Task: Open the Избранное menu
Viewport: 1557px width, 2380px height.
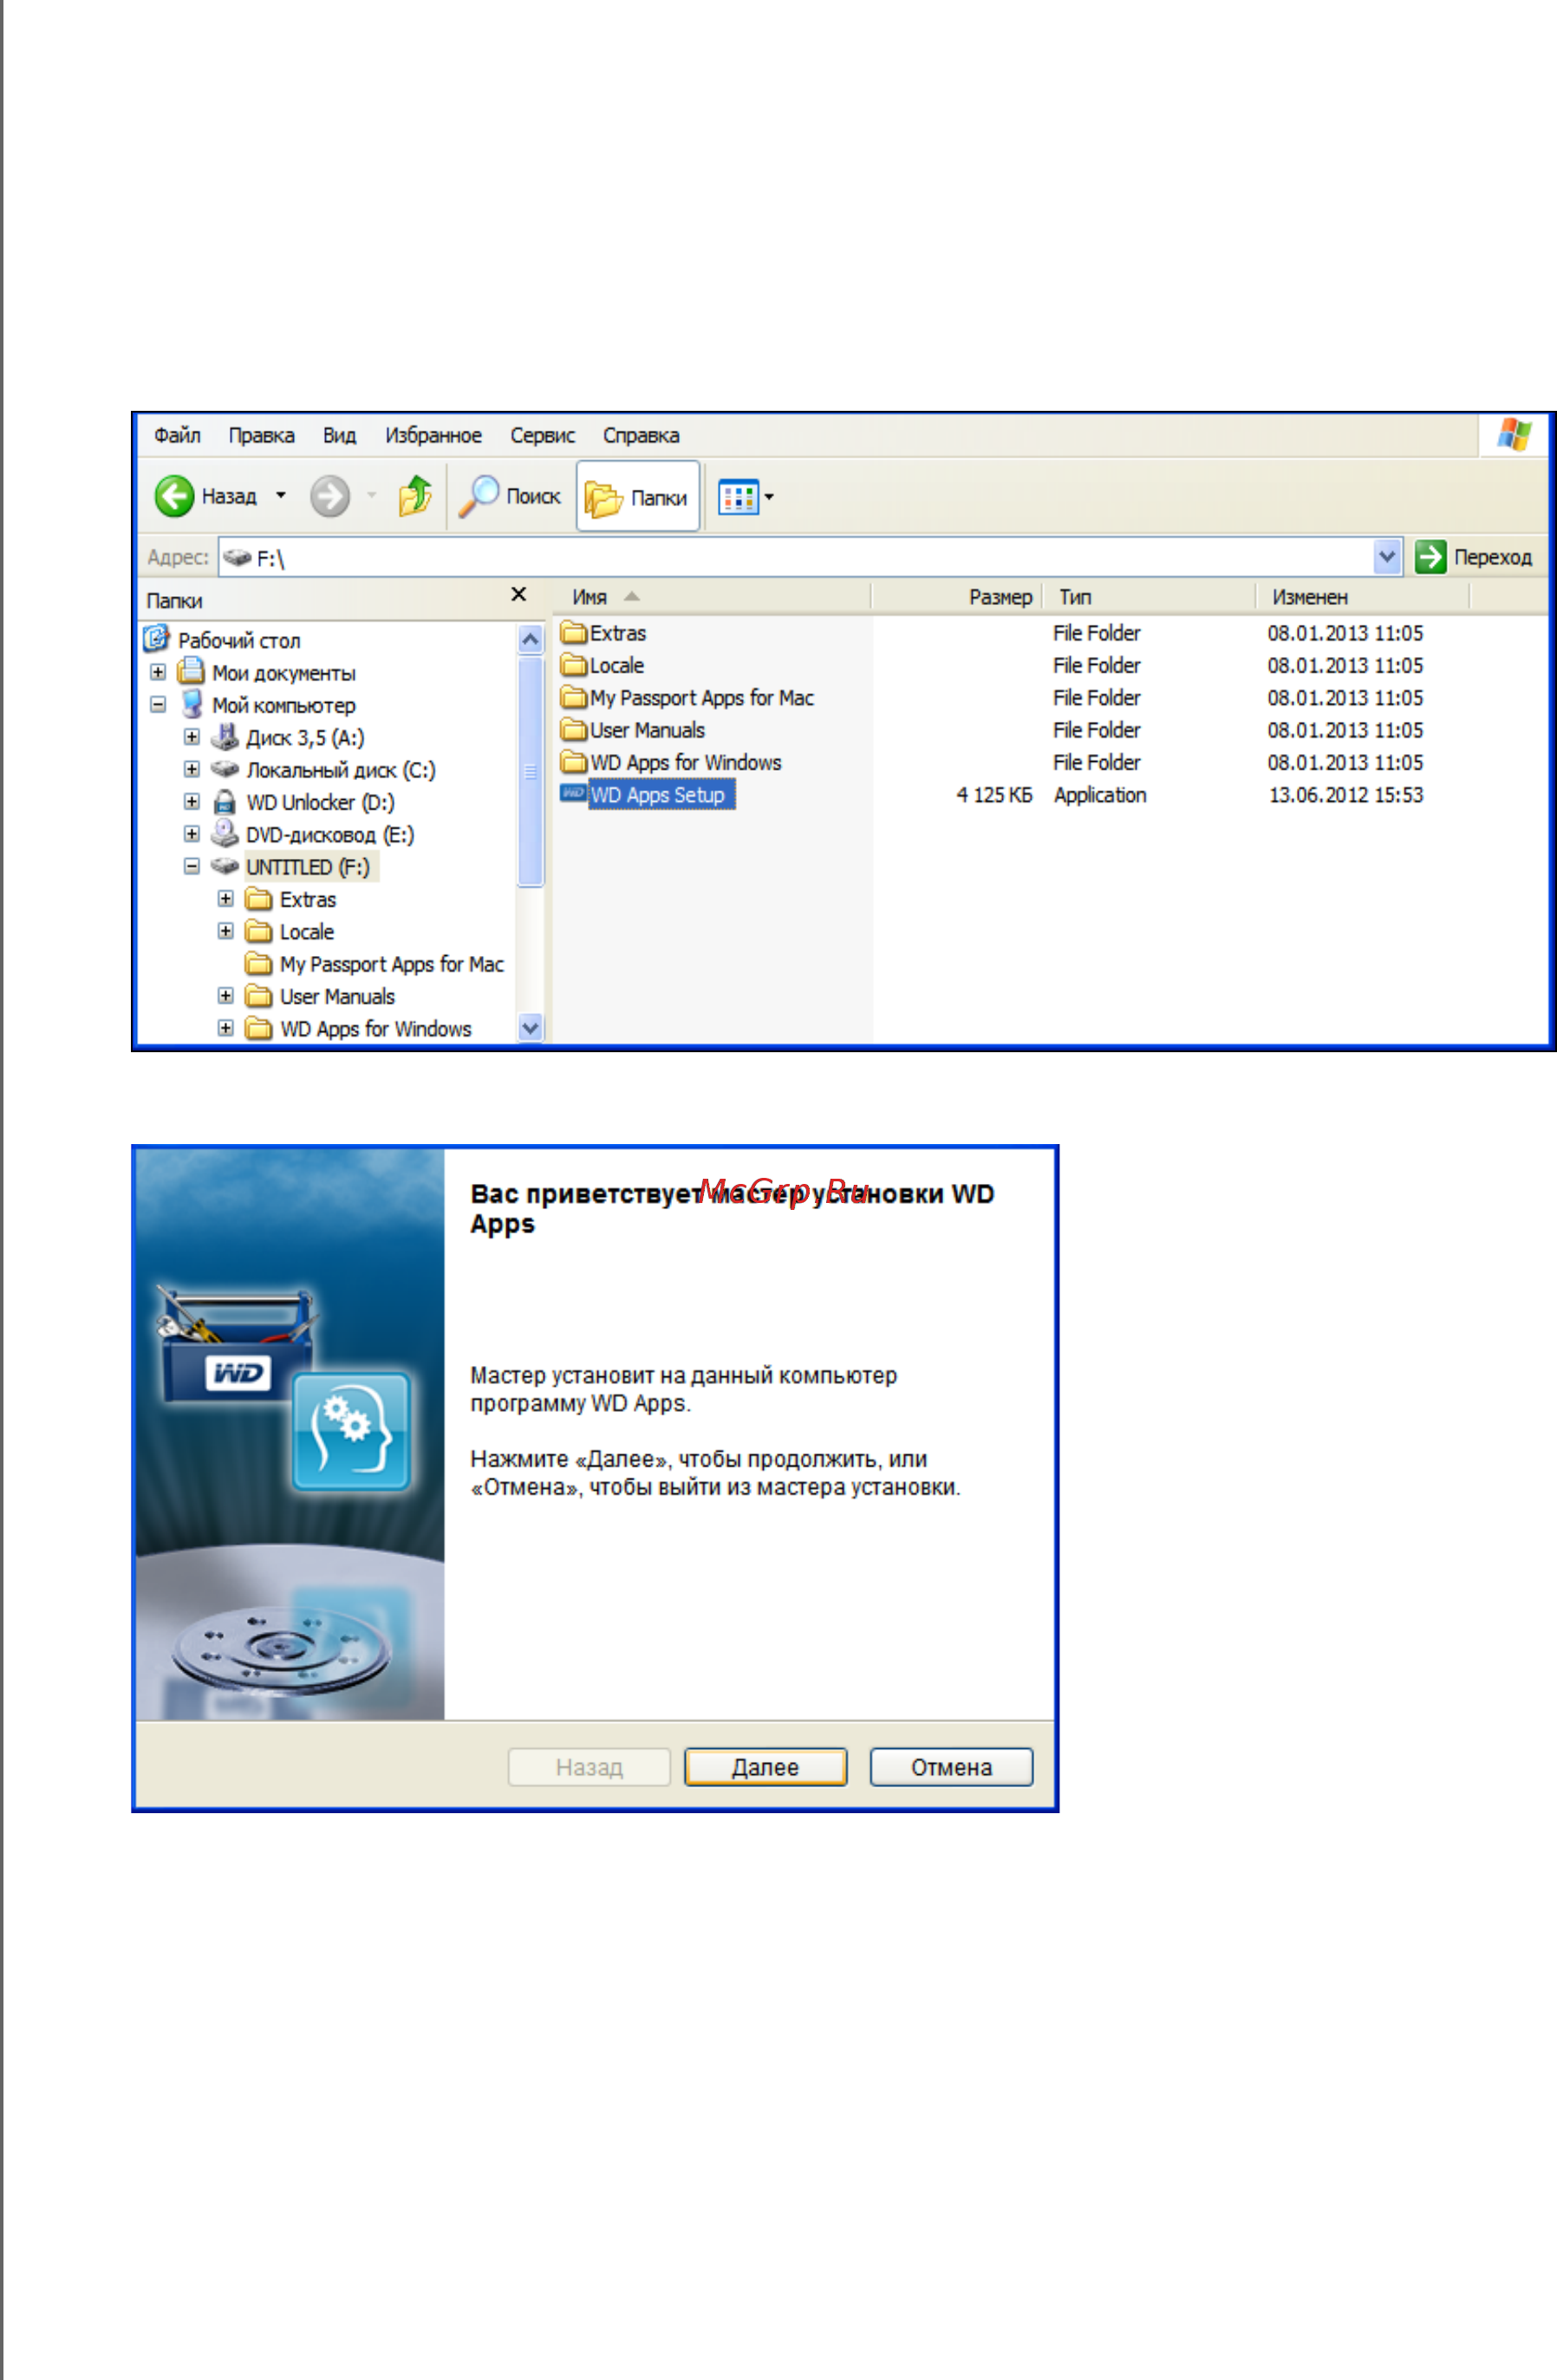Action: (x=433, y=436)
